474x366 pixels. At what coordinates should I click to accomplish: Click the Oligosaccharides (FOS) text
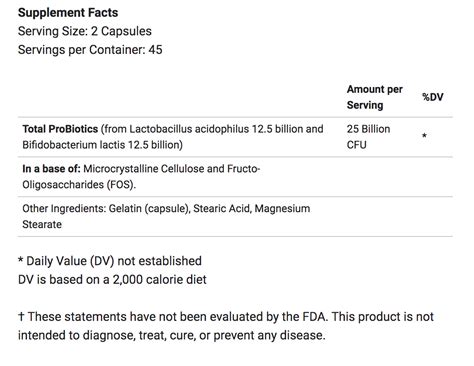pyautogui.click(x=78, y=185)
